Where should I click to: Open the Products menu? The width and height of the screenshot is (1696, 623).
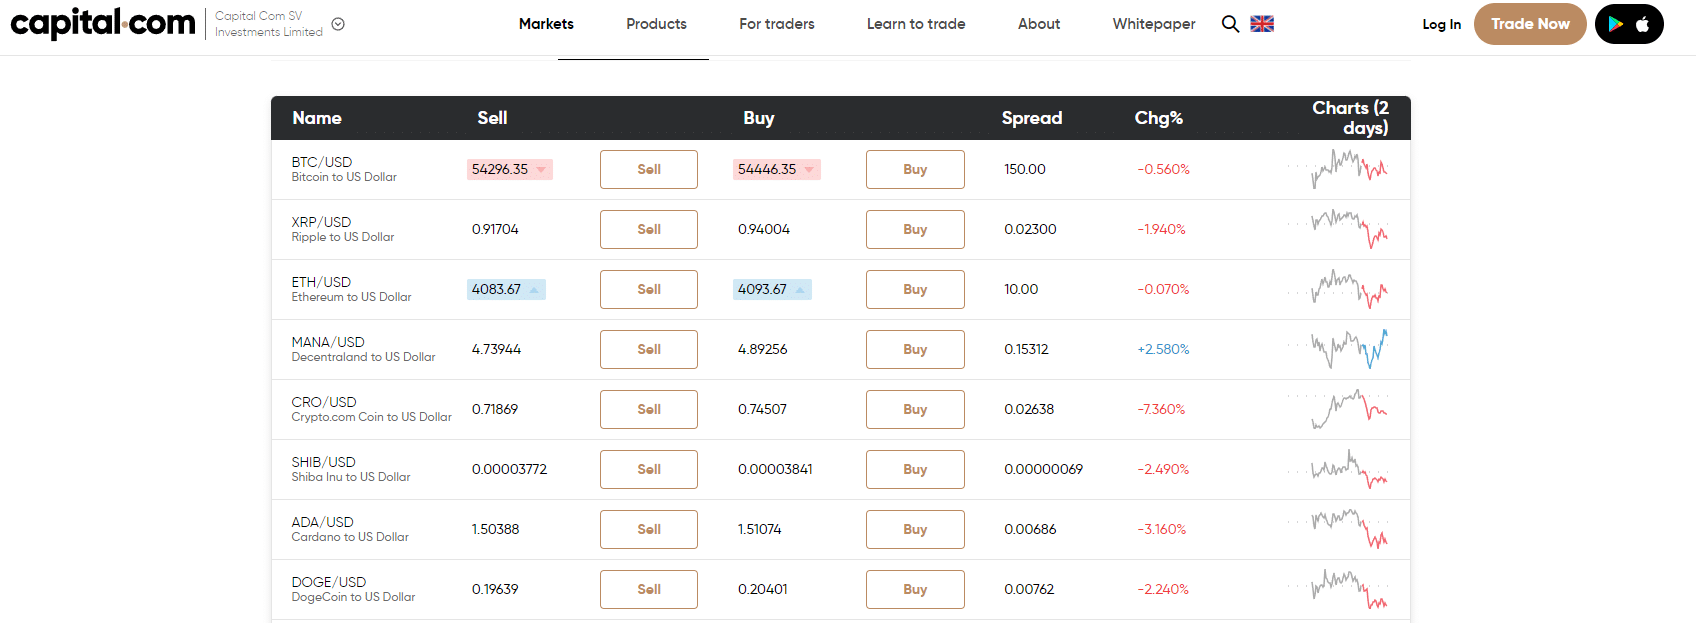(656, 24)
